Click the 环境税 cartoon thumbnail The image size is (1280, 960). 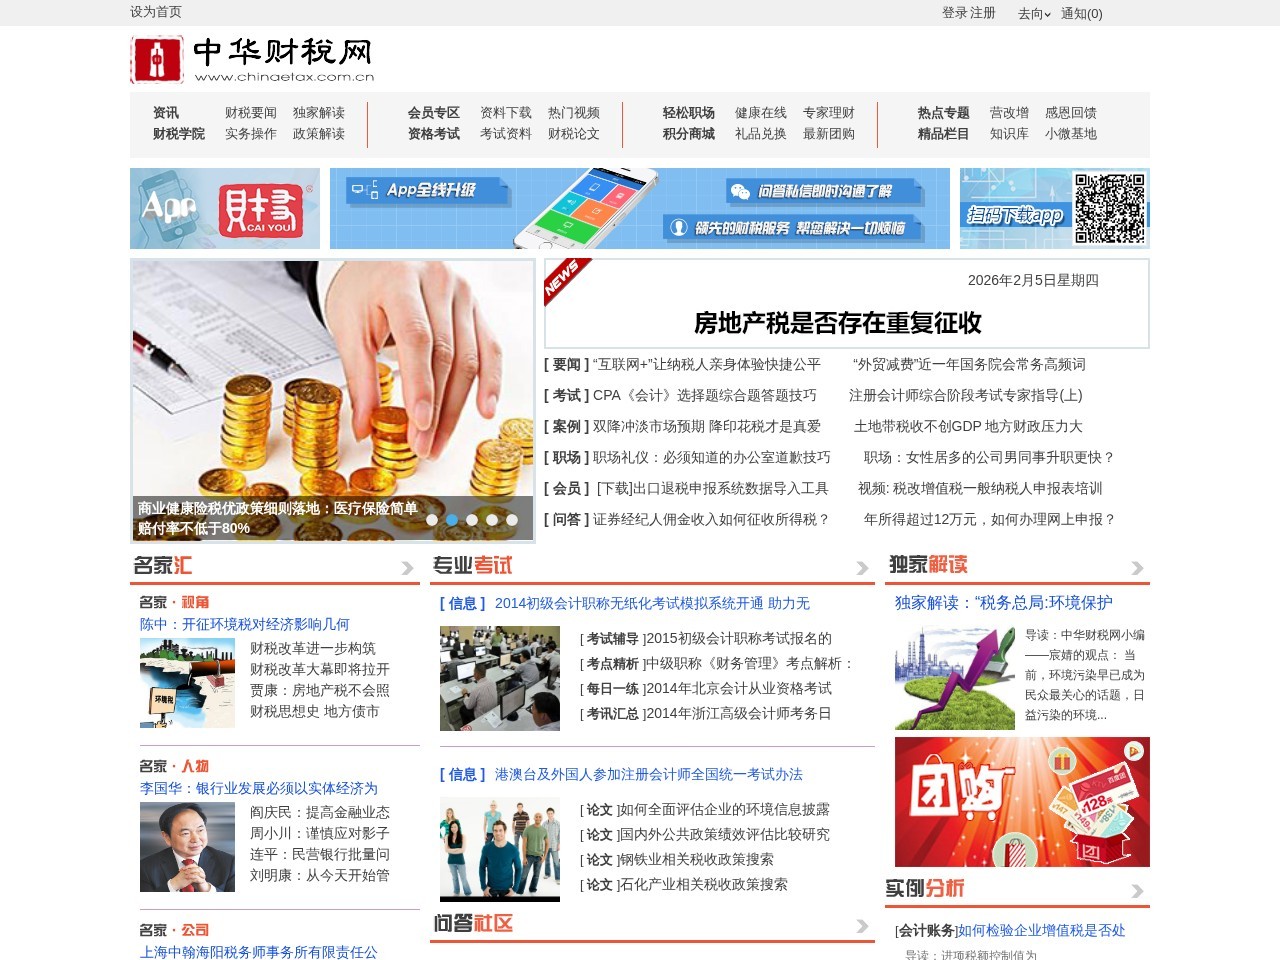187,682
